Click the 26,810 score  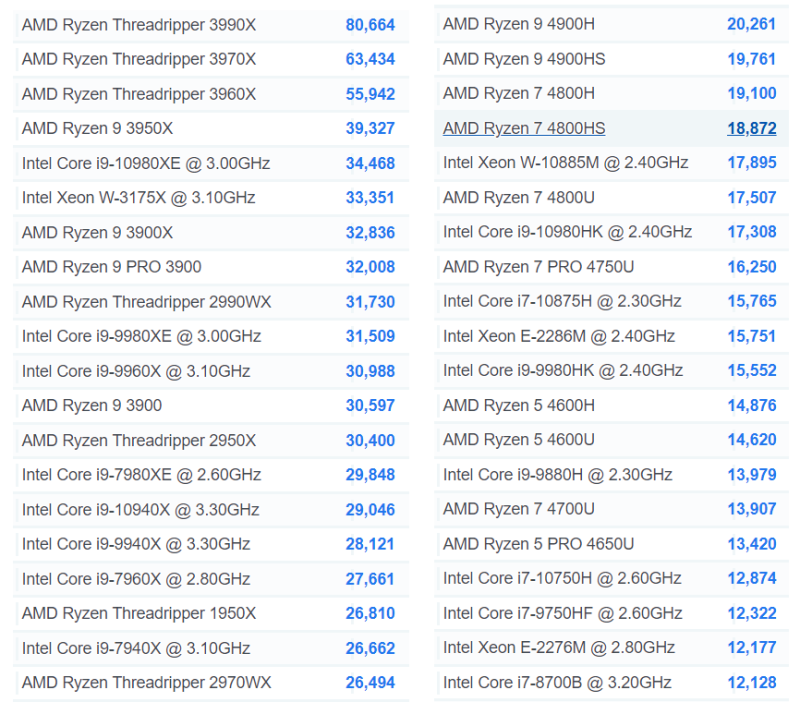370,613
